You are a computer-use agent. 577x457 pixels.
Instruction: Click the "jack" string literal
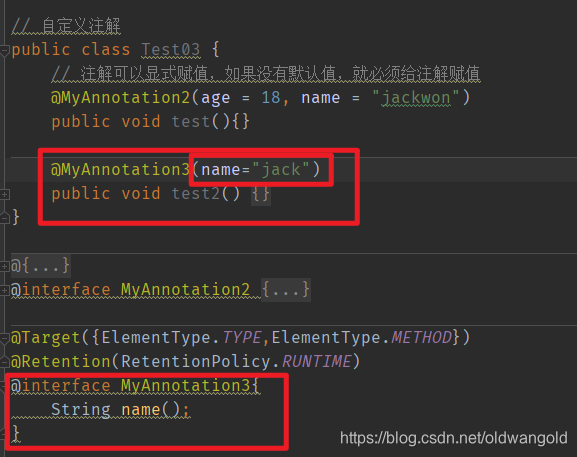click(281, 170)
